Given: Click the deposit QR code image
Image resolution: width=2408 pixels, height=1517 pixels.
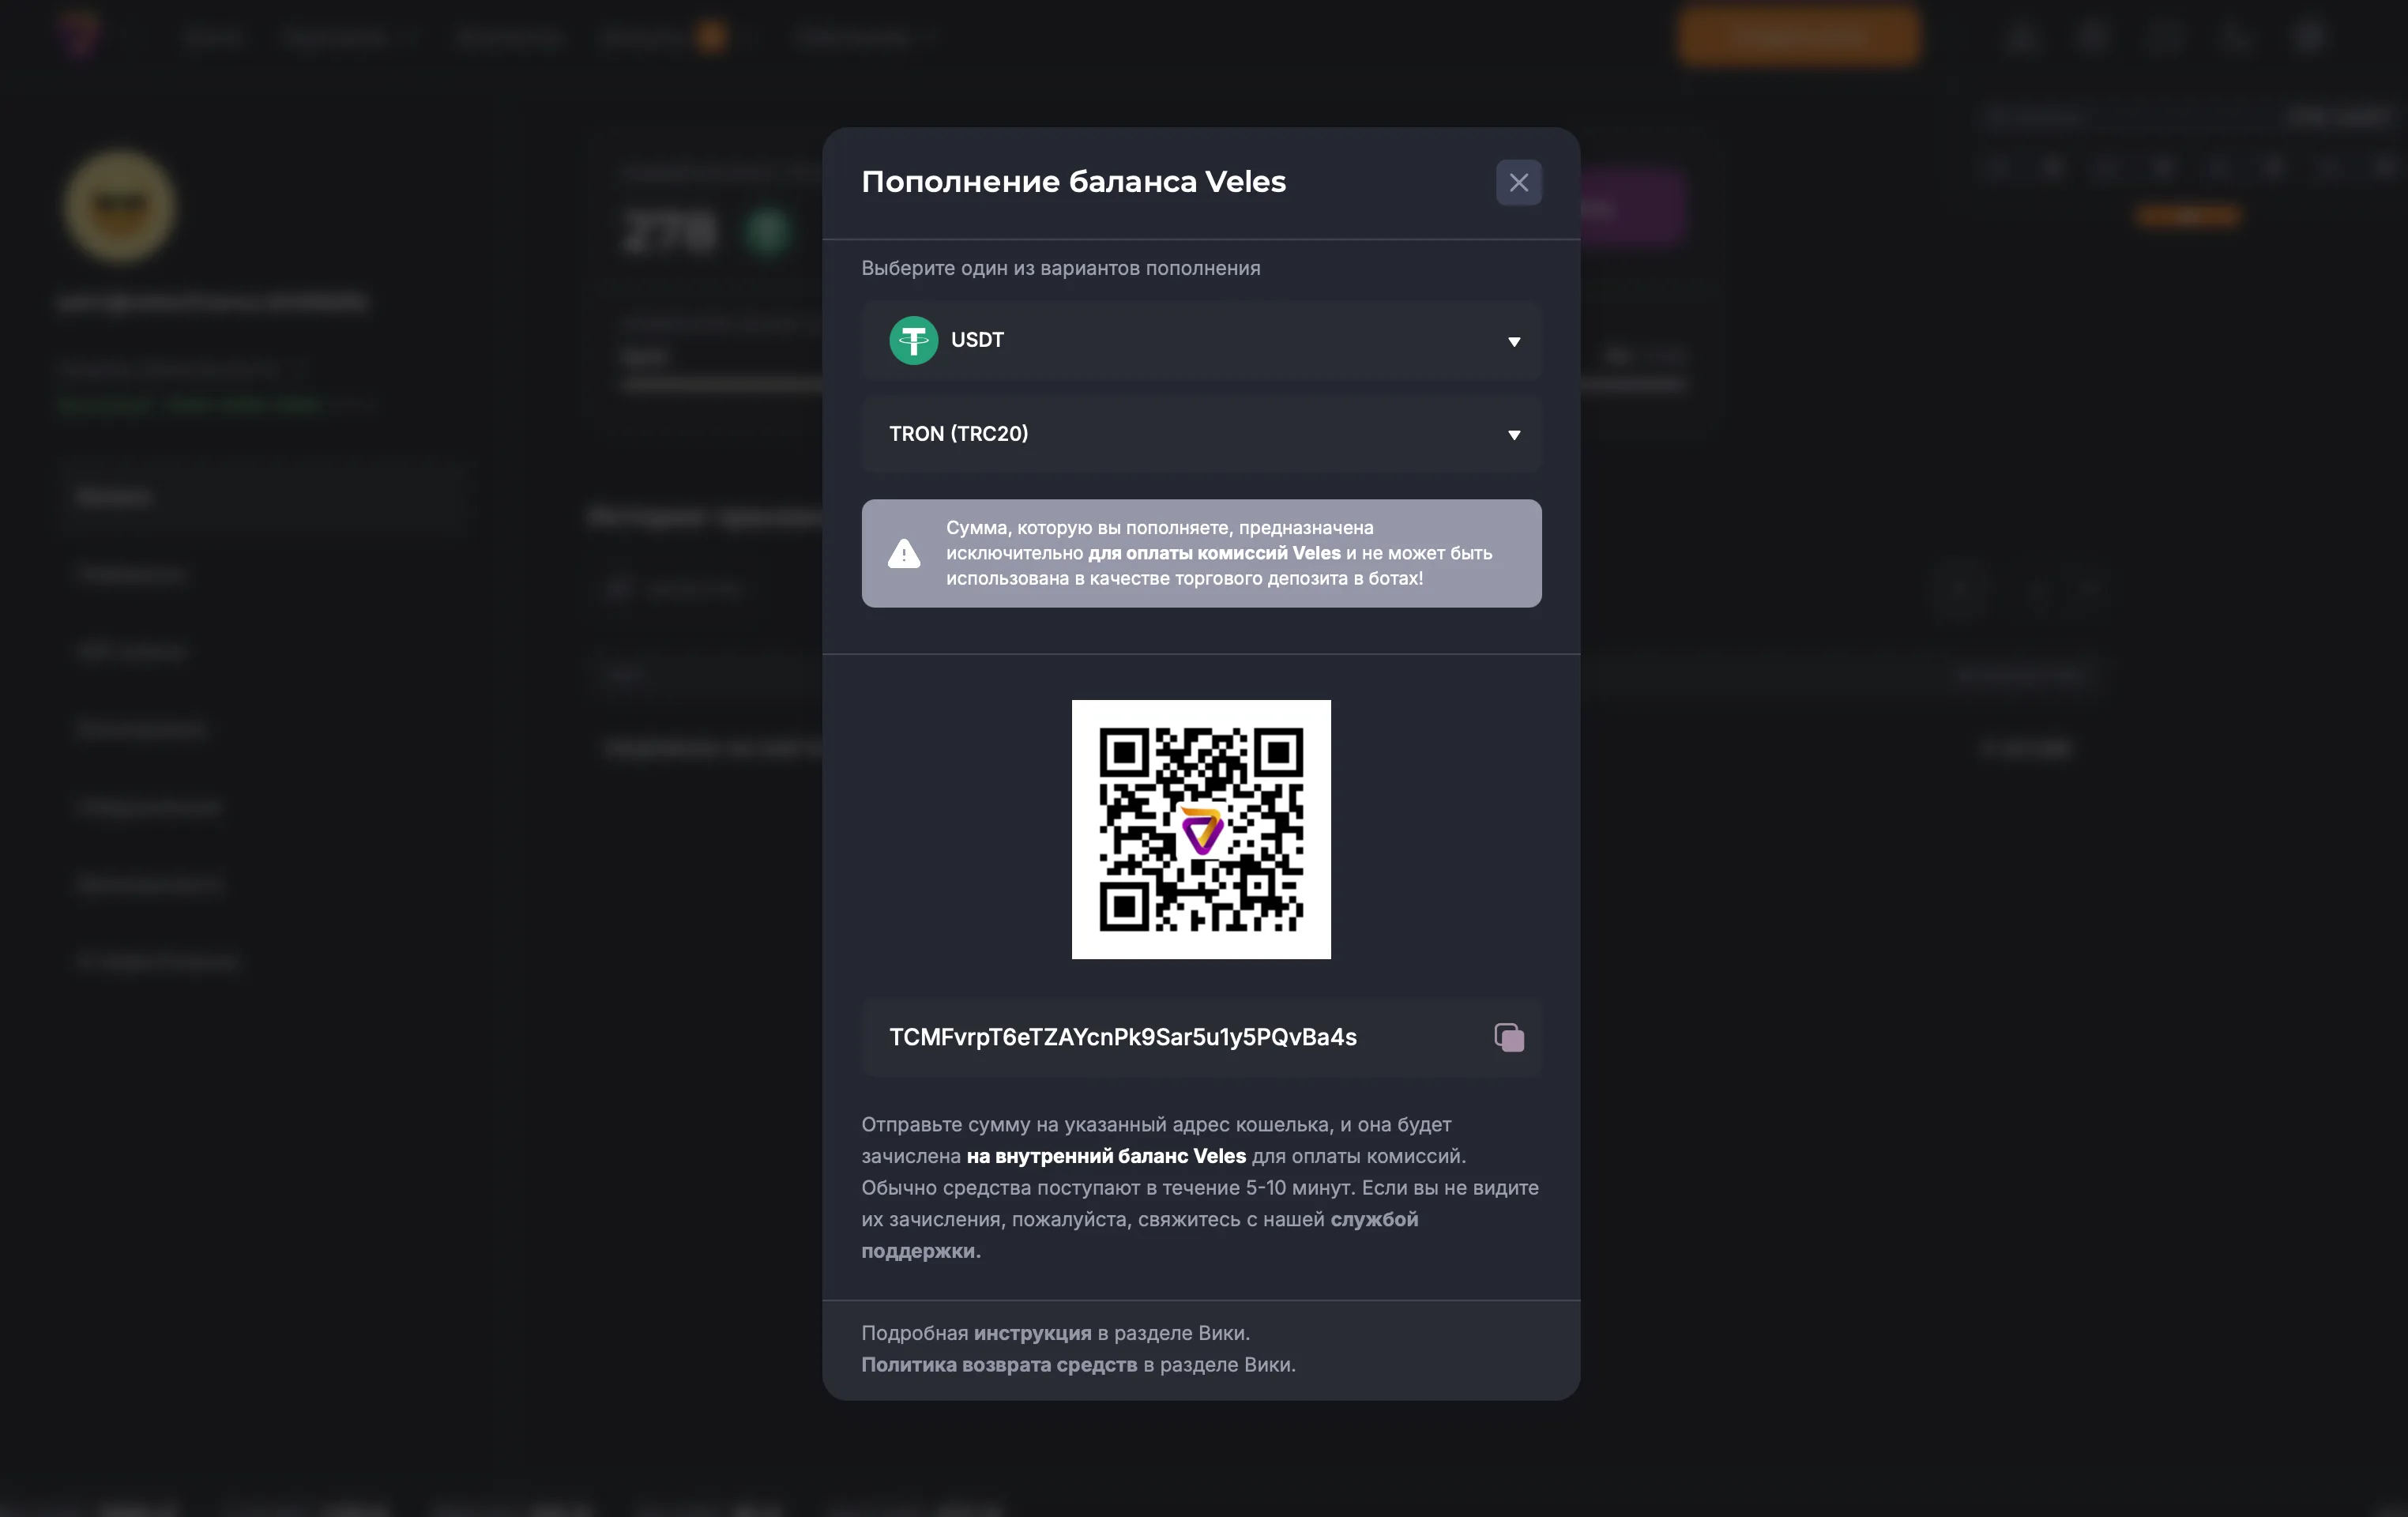Looking at the screenshot, I should (1201, 829).
